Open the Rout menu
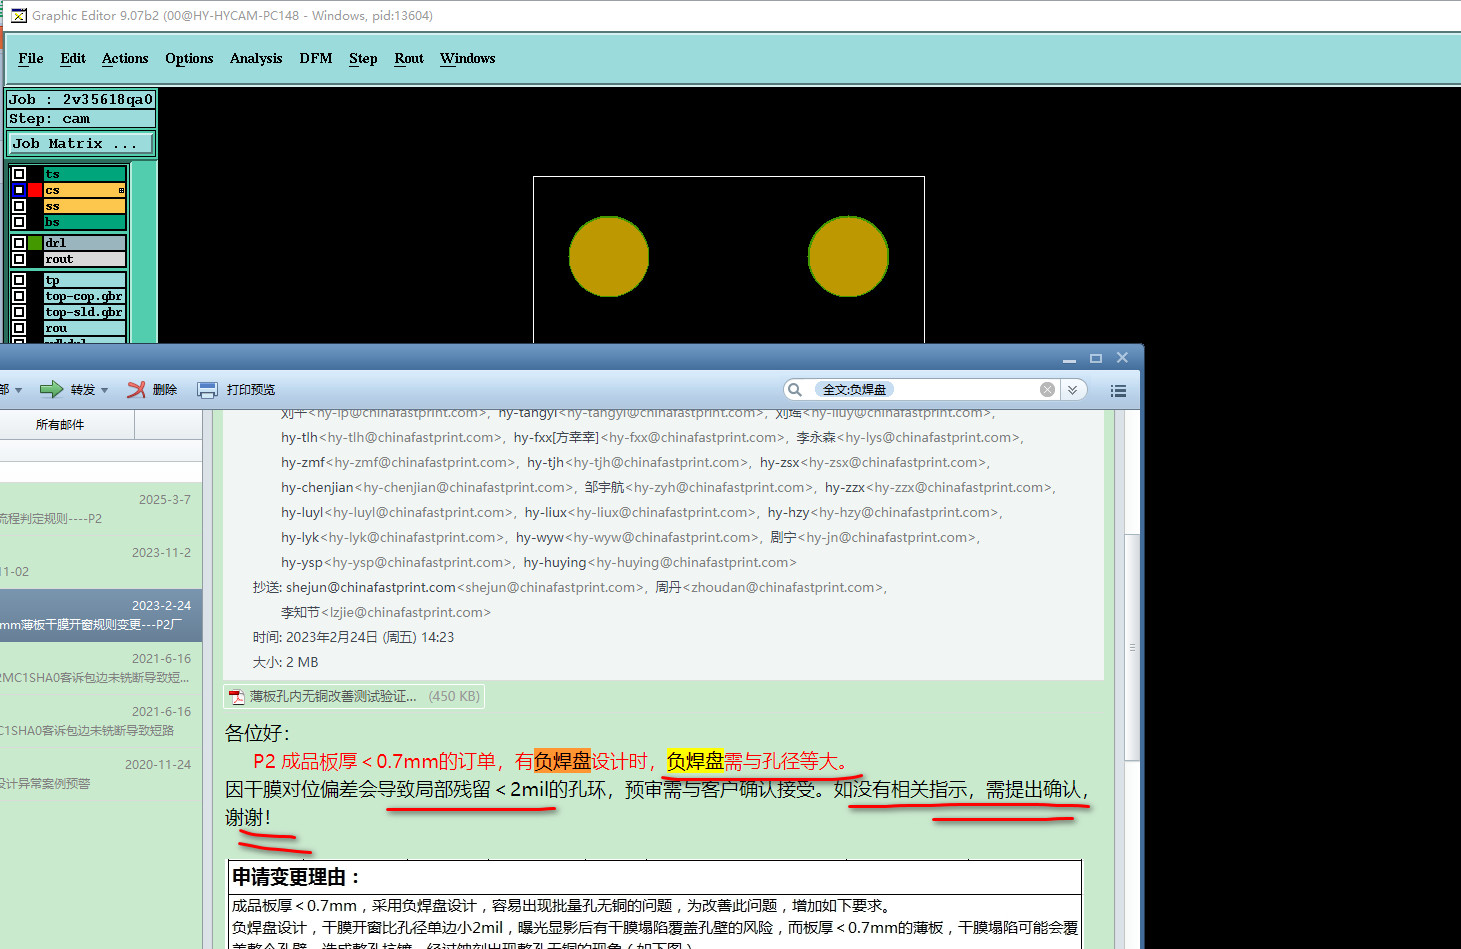 pos(409,59)
